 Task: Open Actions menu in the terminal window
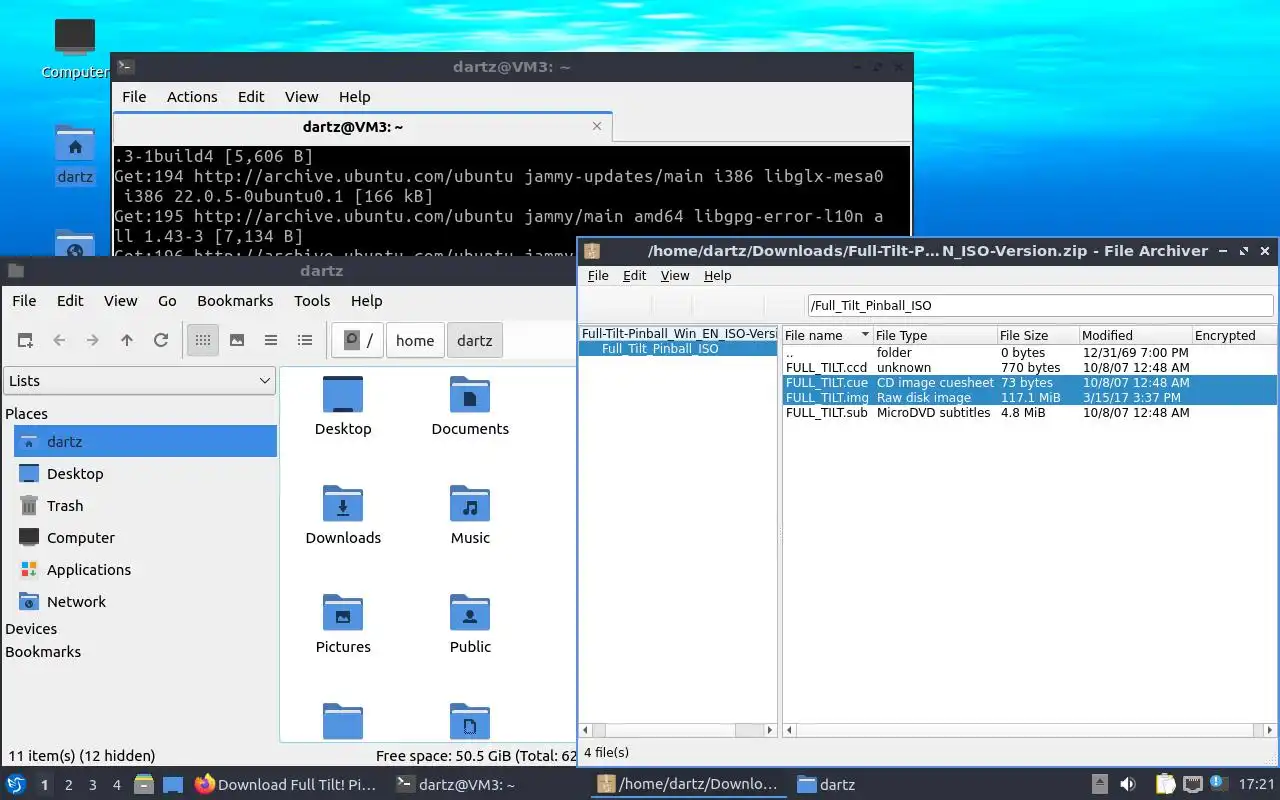[192, 96]
